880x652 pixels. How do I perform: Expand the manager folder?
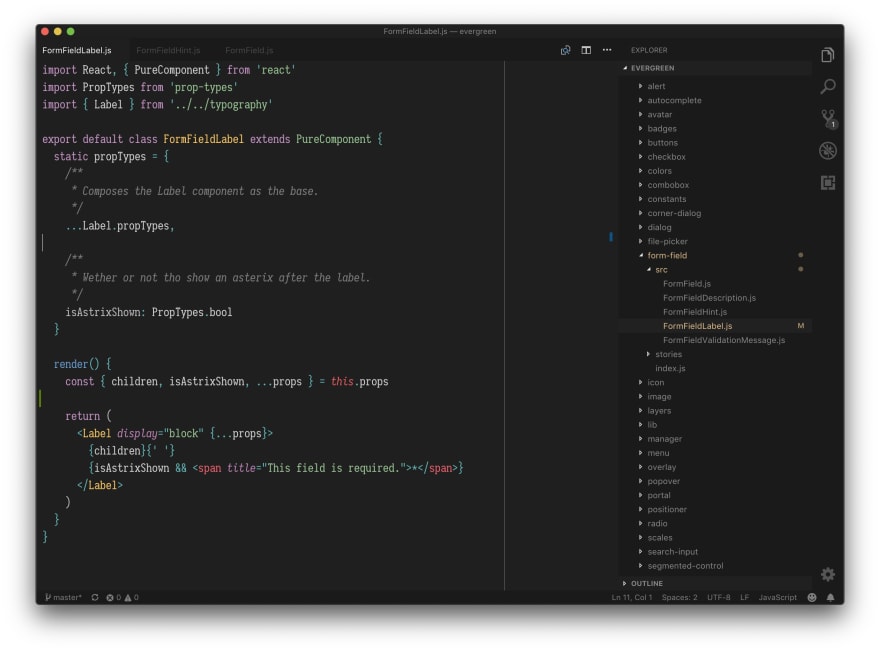tap(716, 439)
